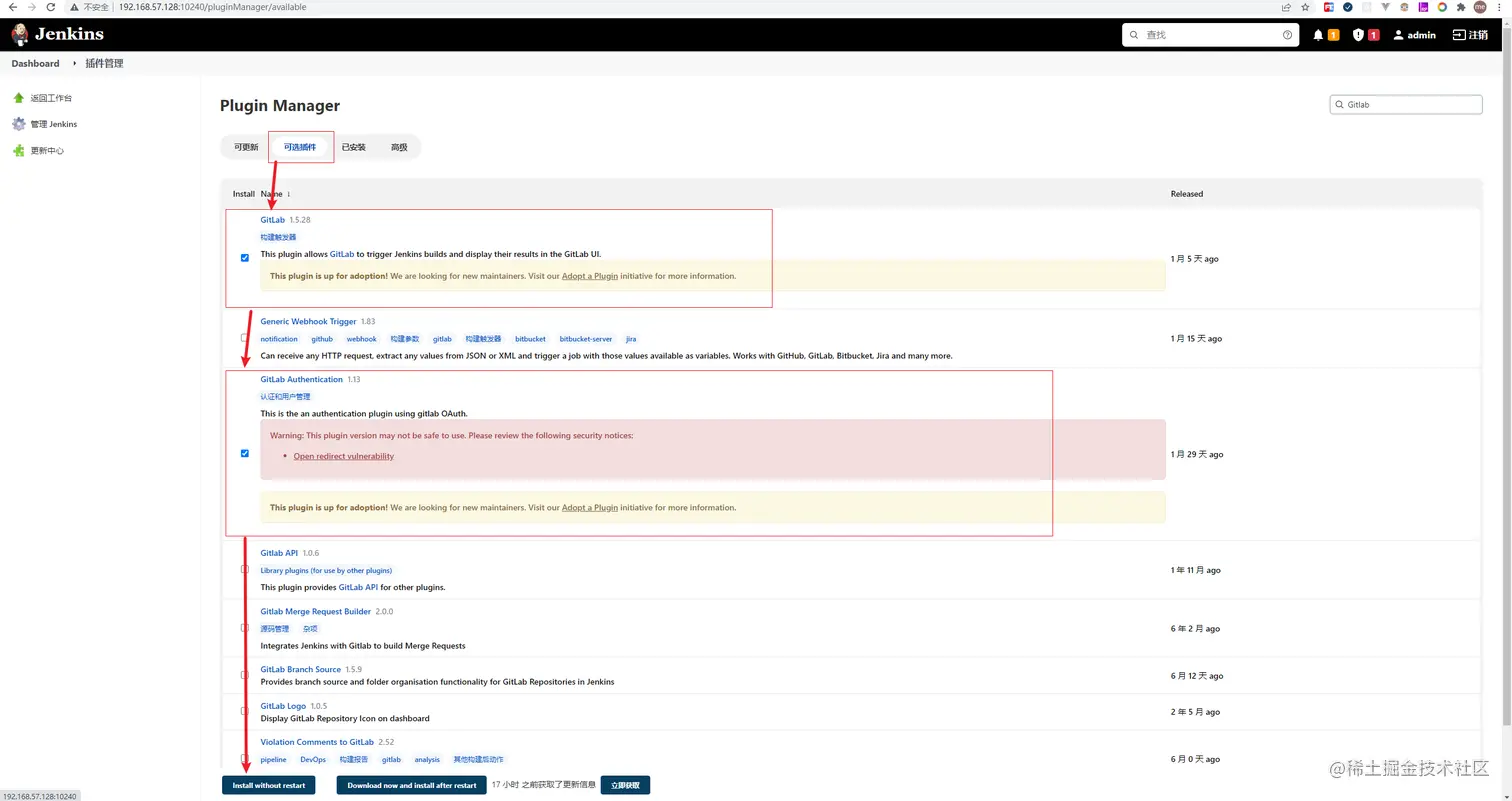Switch to the 可更新 tab

(x=246, y=147)
